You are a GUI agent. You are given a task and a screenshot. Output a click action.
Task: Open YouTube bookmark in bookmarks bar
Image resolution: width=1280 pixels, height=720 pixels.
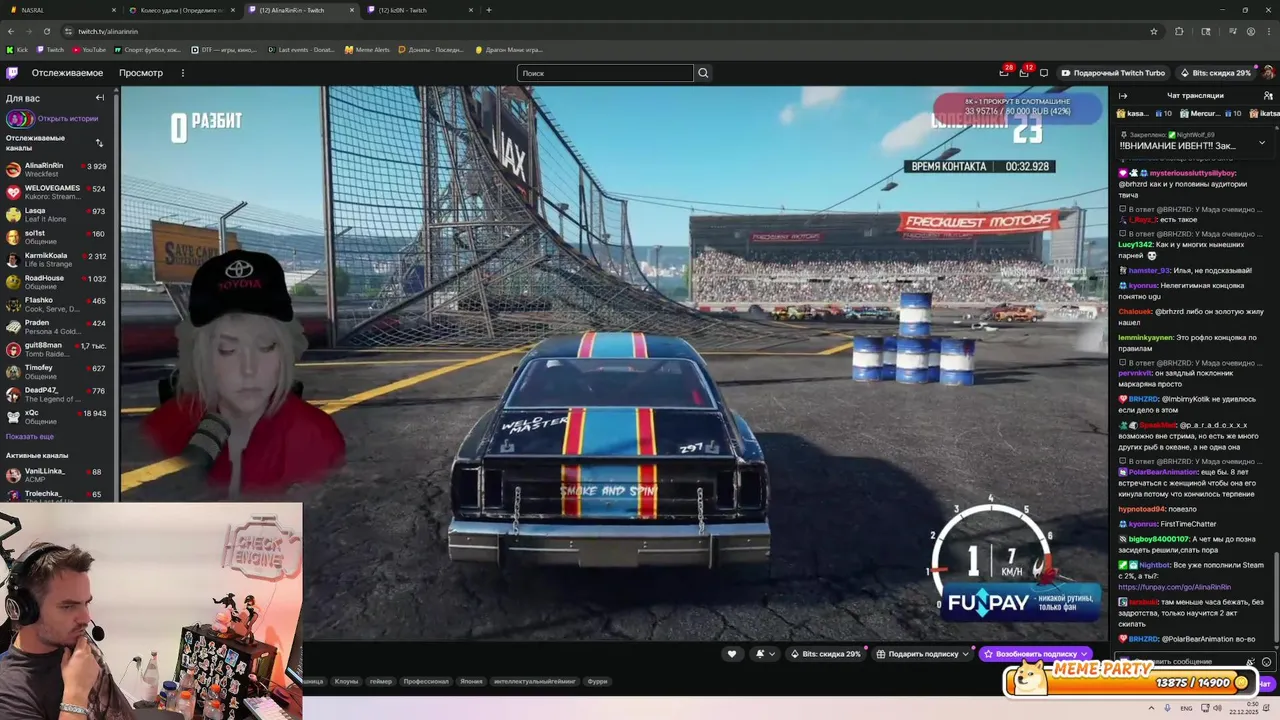pyautogui.click(x=88, y=49)
